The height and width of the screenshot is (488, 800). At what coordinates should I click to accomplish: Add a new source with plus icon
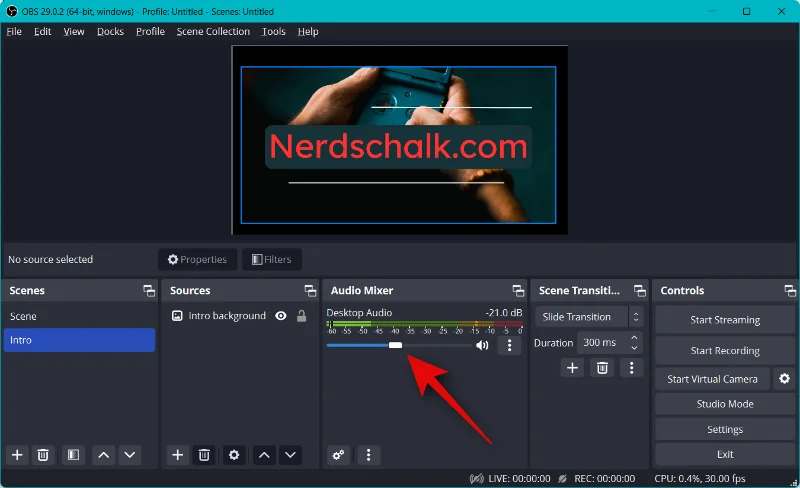pos(178,455)
